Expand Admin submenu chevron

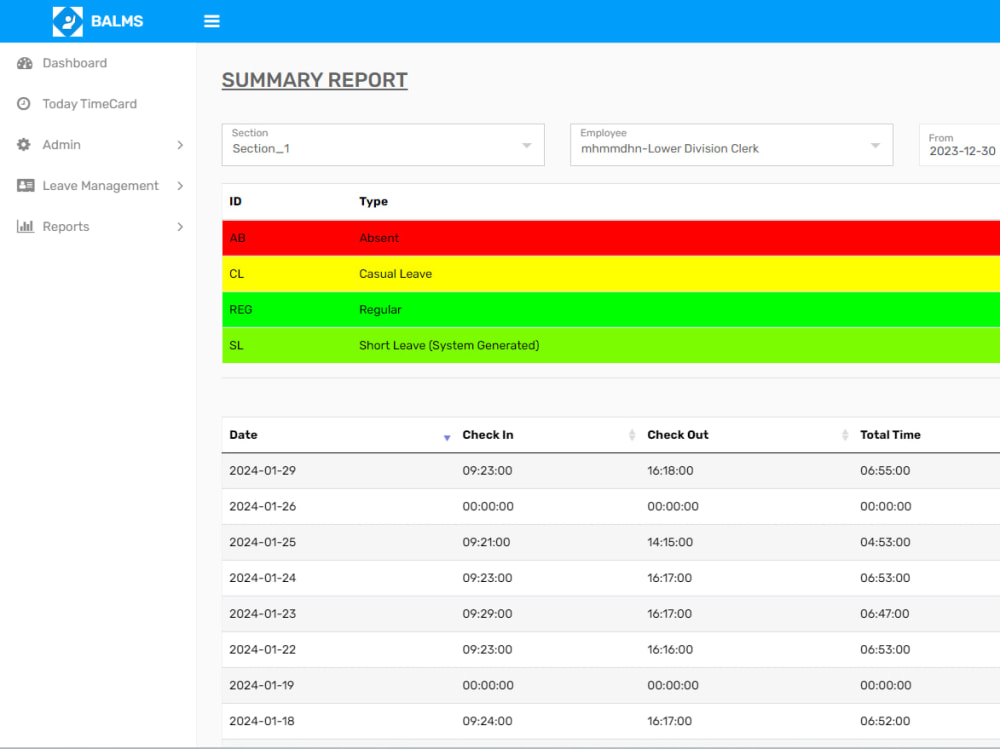click(x=180, y=145)
